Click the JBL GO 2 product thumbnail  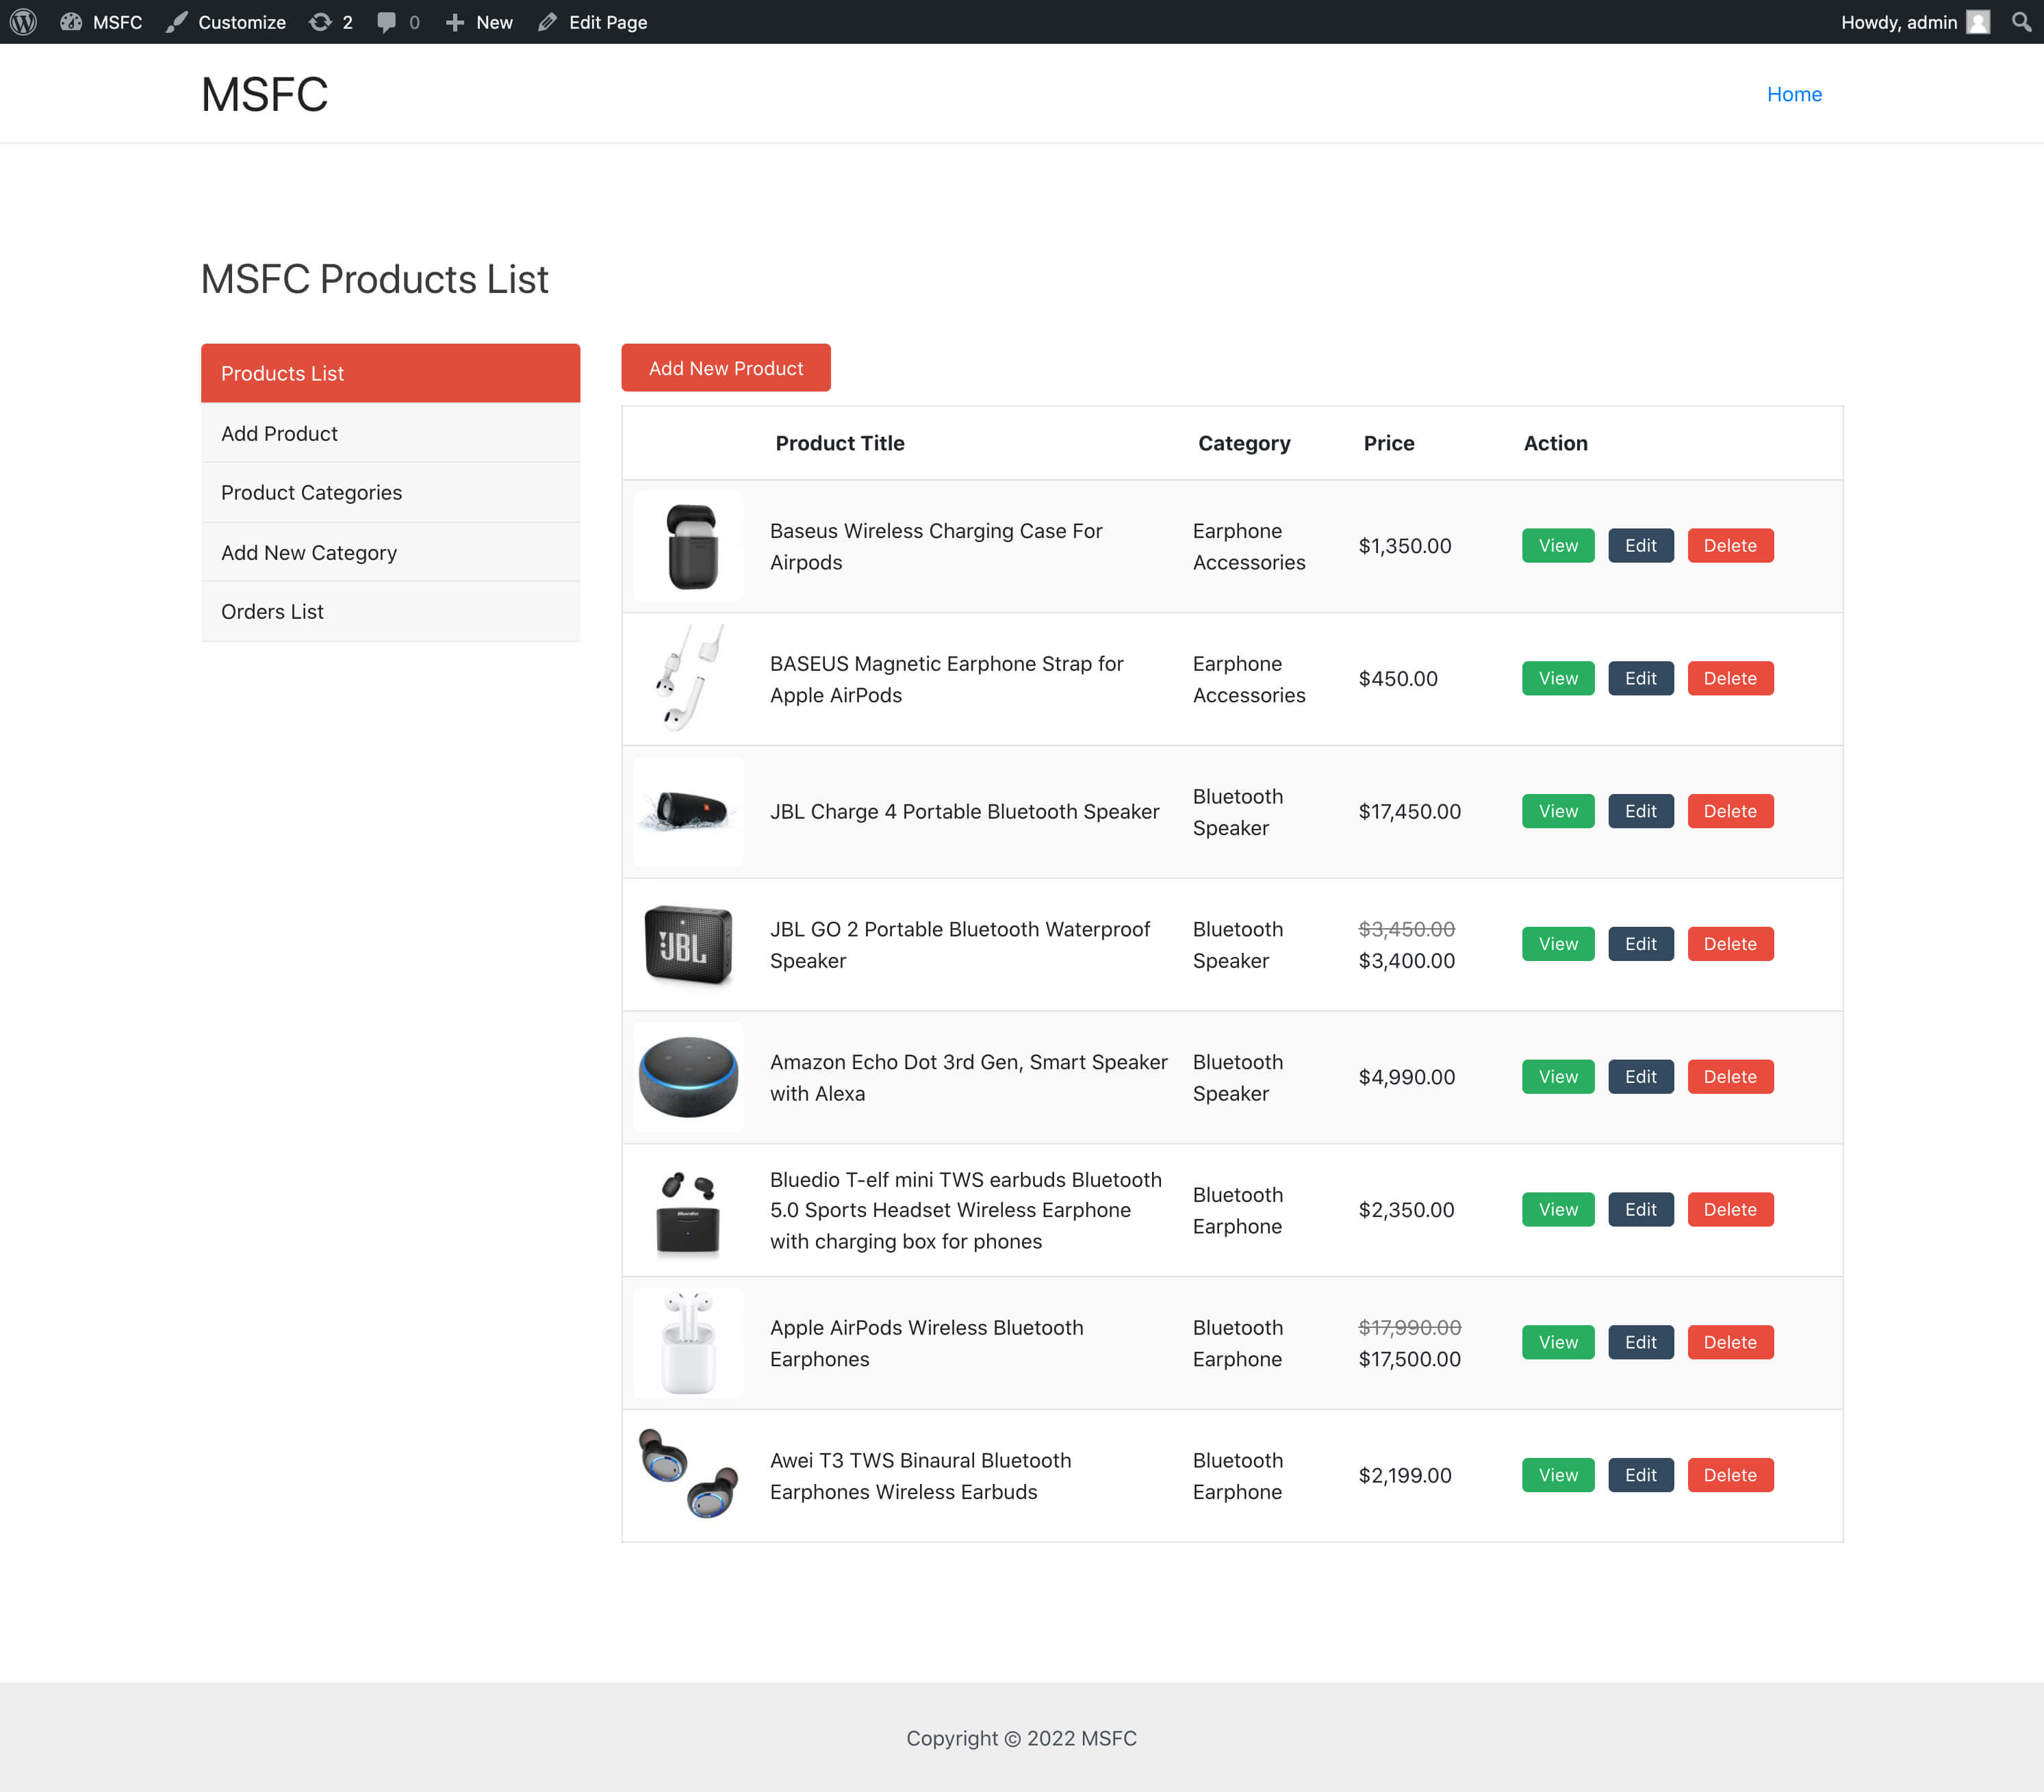[688, 945]
